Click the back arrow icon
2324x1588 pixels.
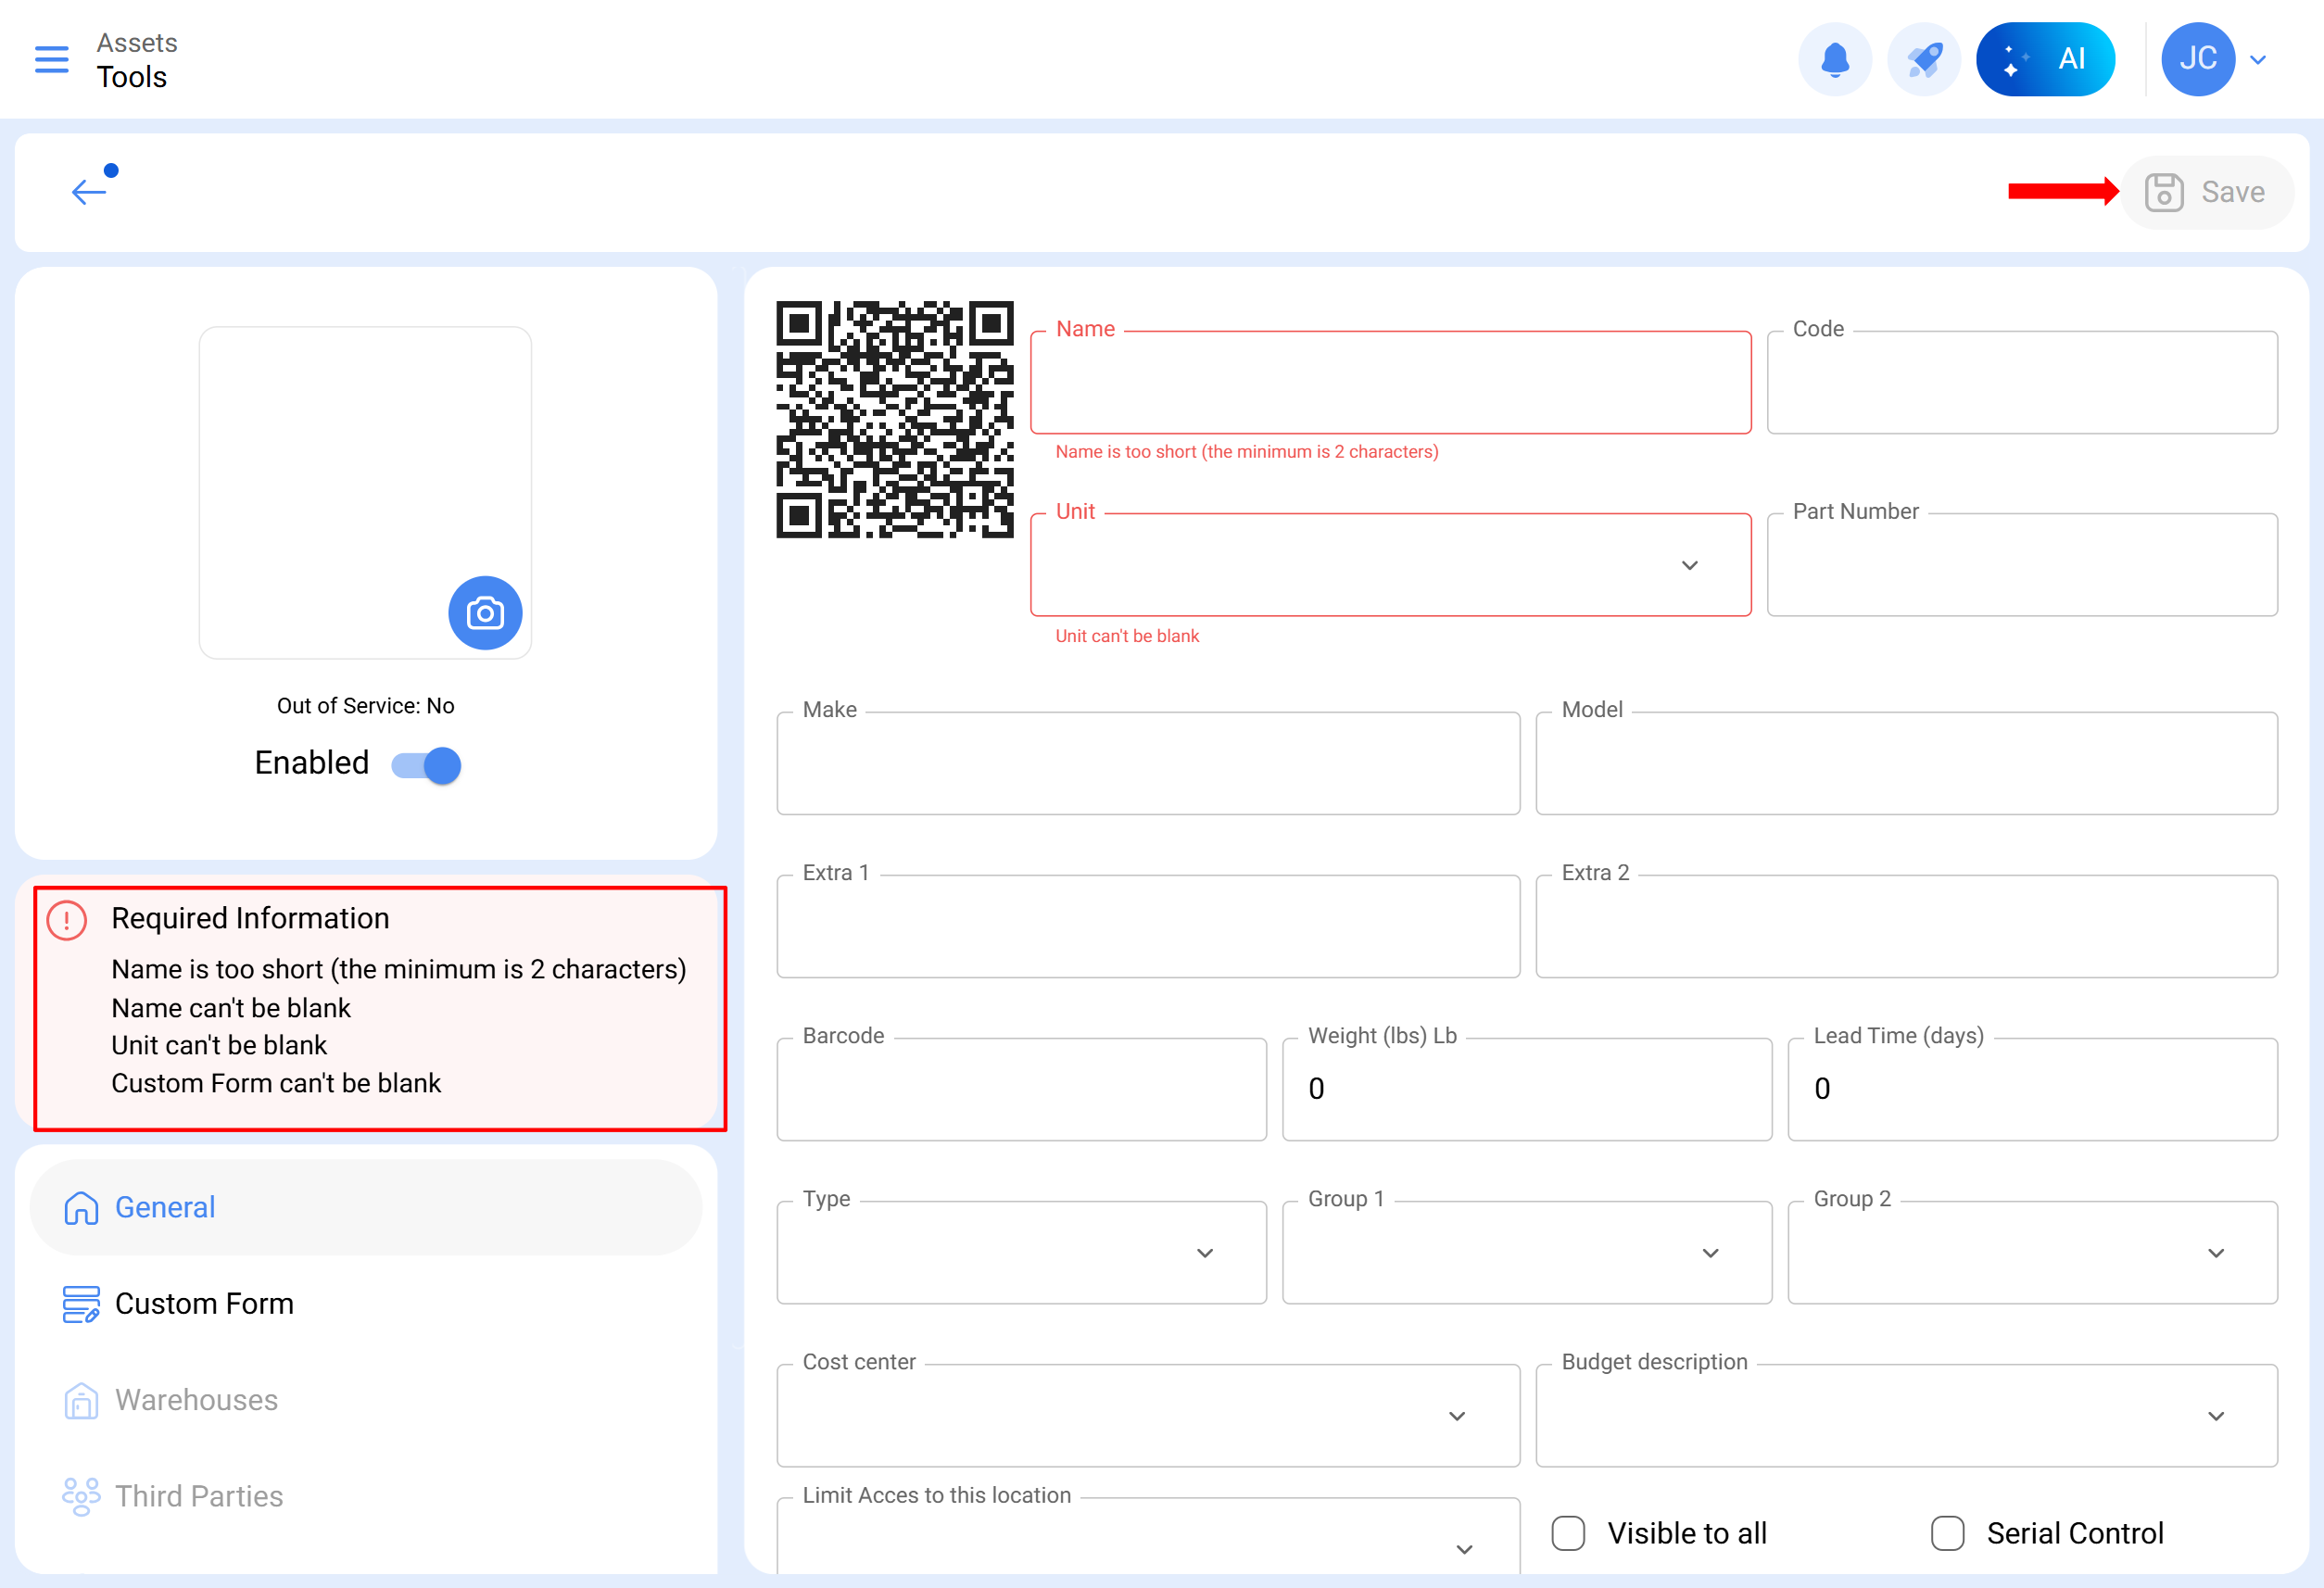click(x=89, y=191)
